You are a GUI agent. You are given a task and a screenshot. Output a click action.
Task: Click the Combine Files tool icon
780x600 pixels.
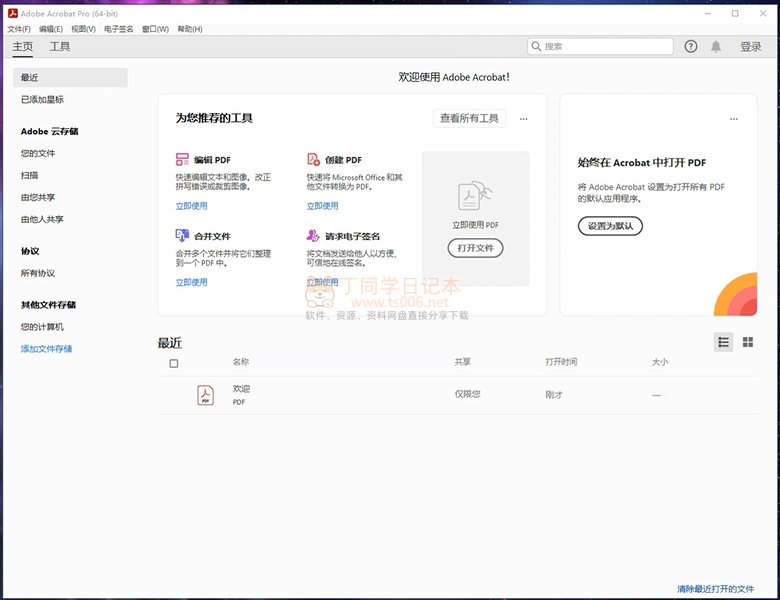click(182, 236)
